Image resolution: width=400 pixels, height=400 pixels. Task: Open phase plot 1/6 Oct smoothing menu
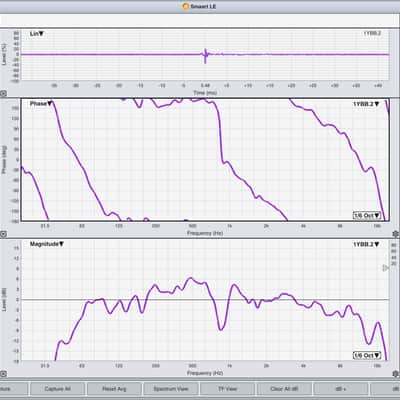tap(367, 215)
